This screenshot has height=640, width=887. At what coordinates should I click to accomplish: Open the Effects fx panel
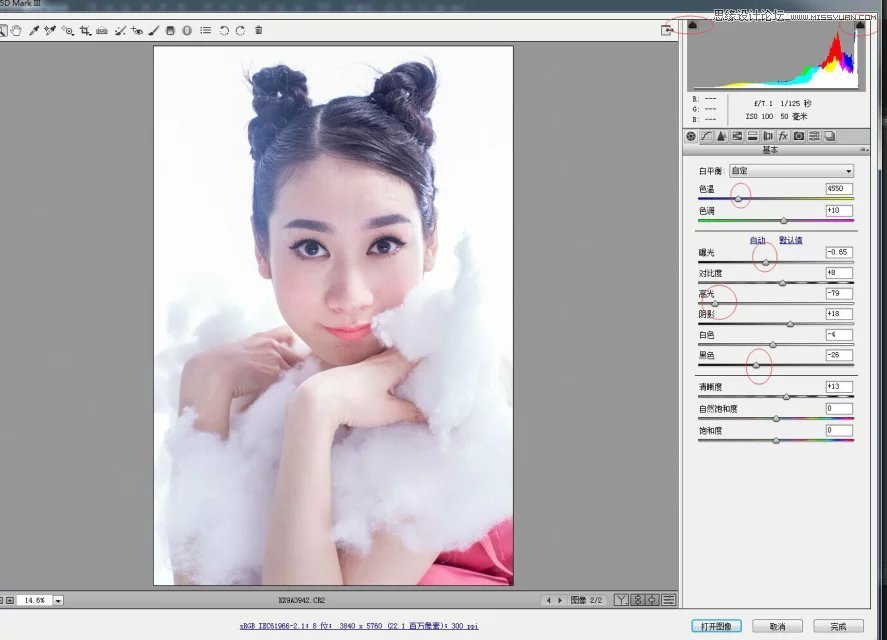tap(783, 136)
